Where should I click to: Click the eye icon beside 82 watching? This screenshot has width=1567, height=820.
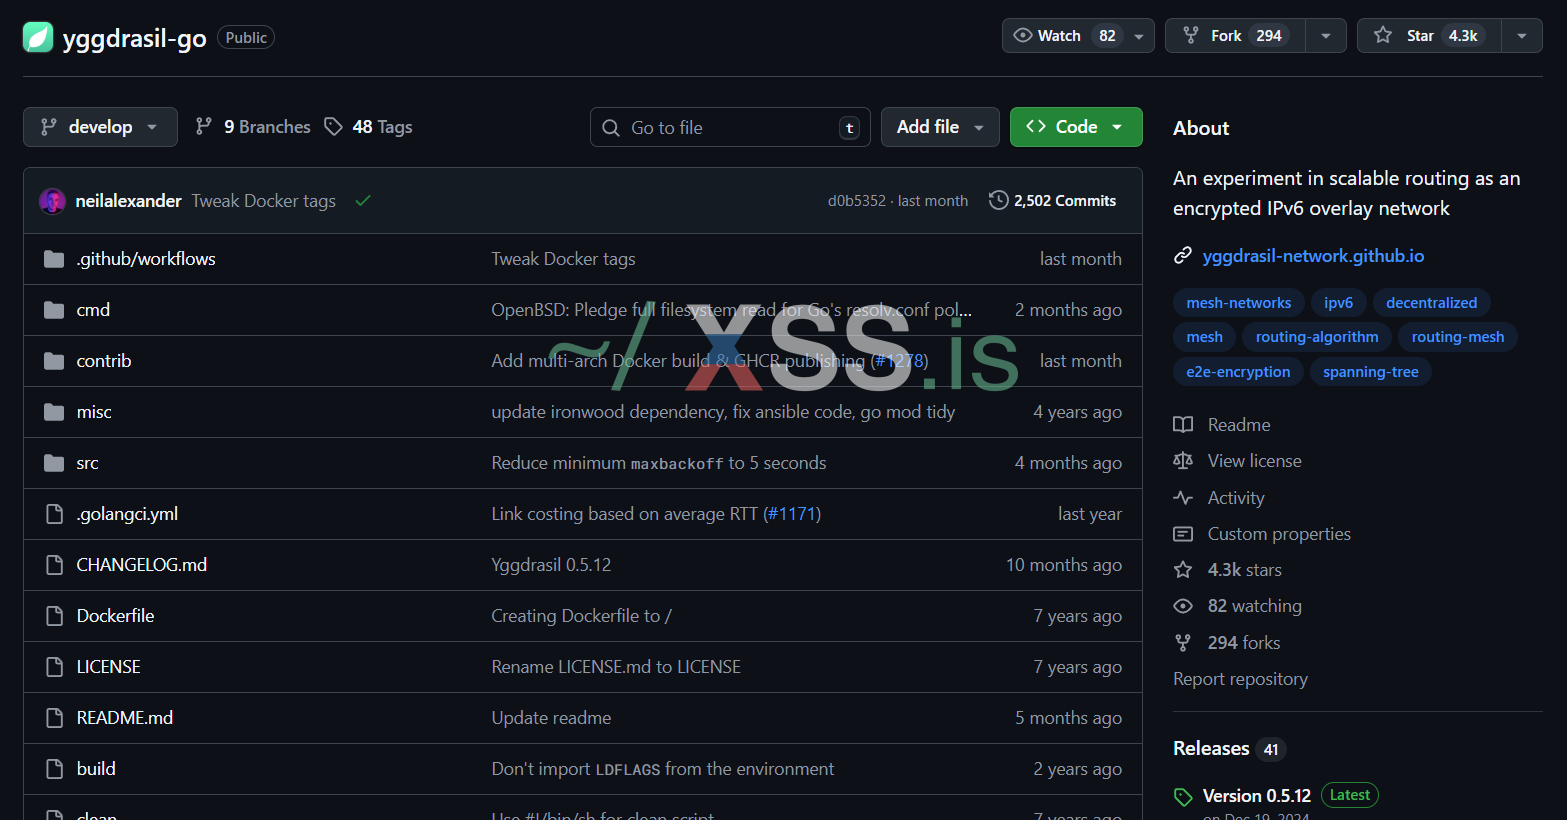(x=1183, y=606)
